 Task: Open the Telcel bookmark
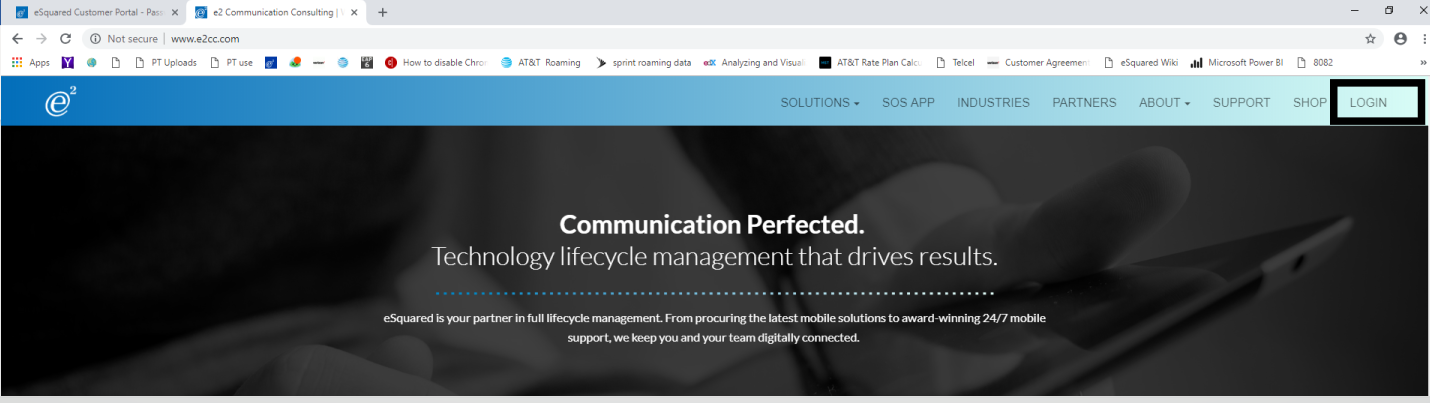pos(955,62)
